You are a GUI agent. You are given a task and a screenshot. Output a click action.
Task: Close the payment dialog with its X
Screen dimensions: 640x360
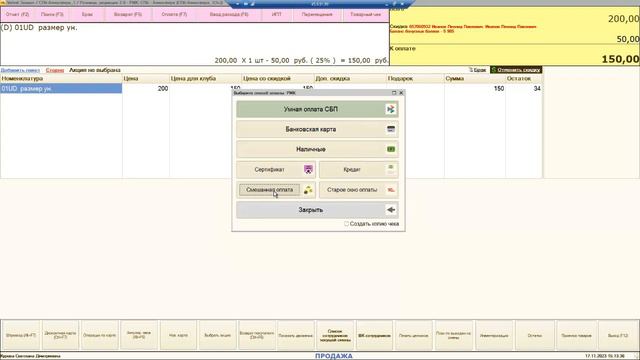(401, 93)
